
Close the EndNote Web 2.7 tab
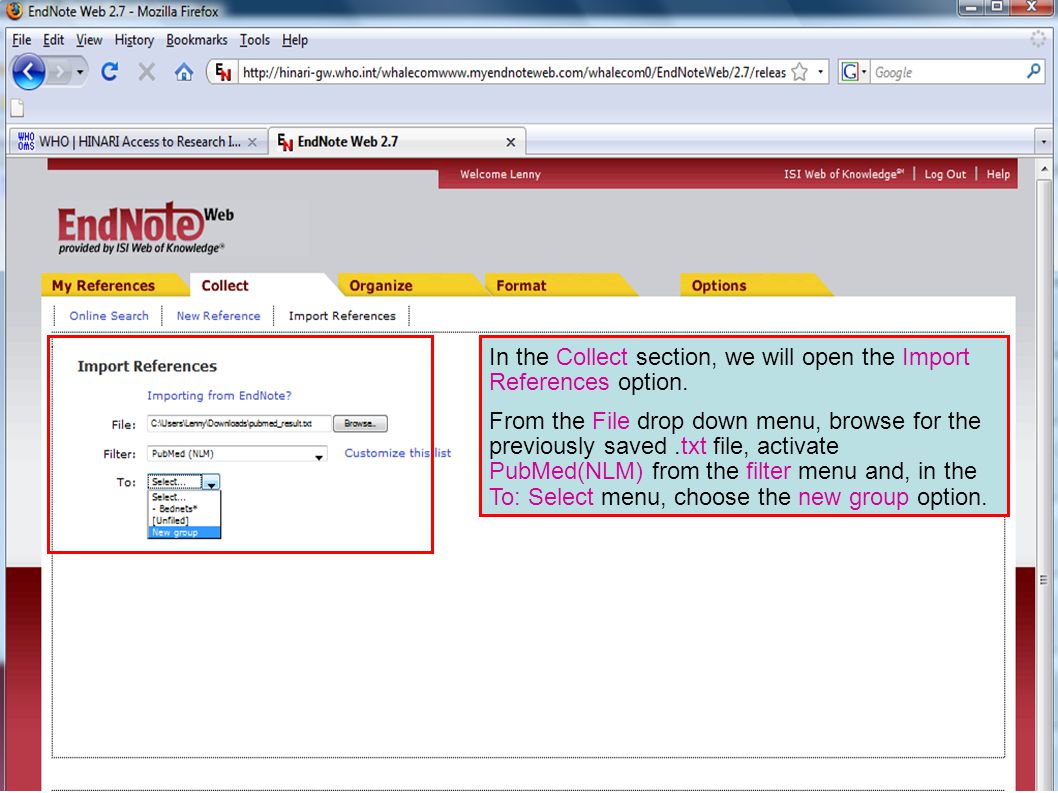[x=511, y=142]
